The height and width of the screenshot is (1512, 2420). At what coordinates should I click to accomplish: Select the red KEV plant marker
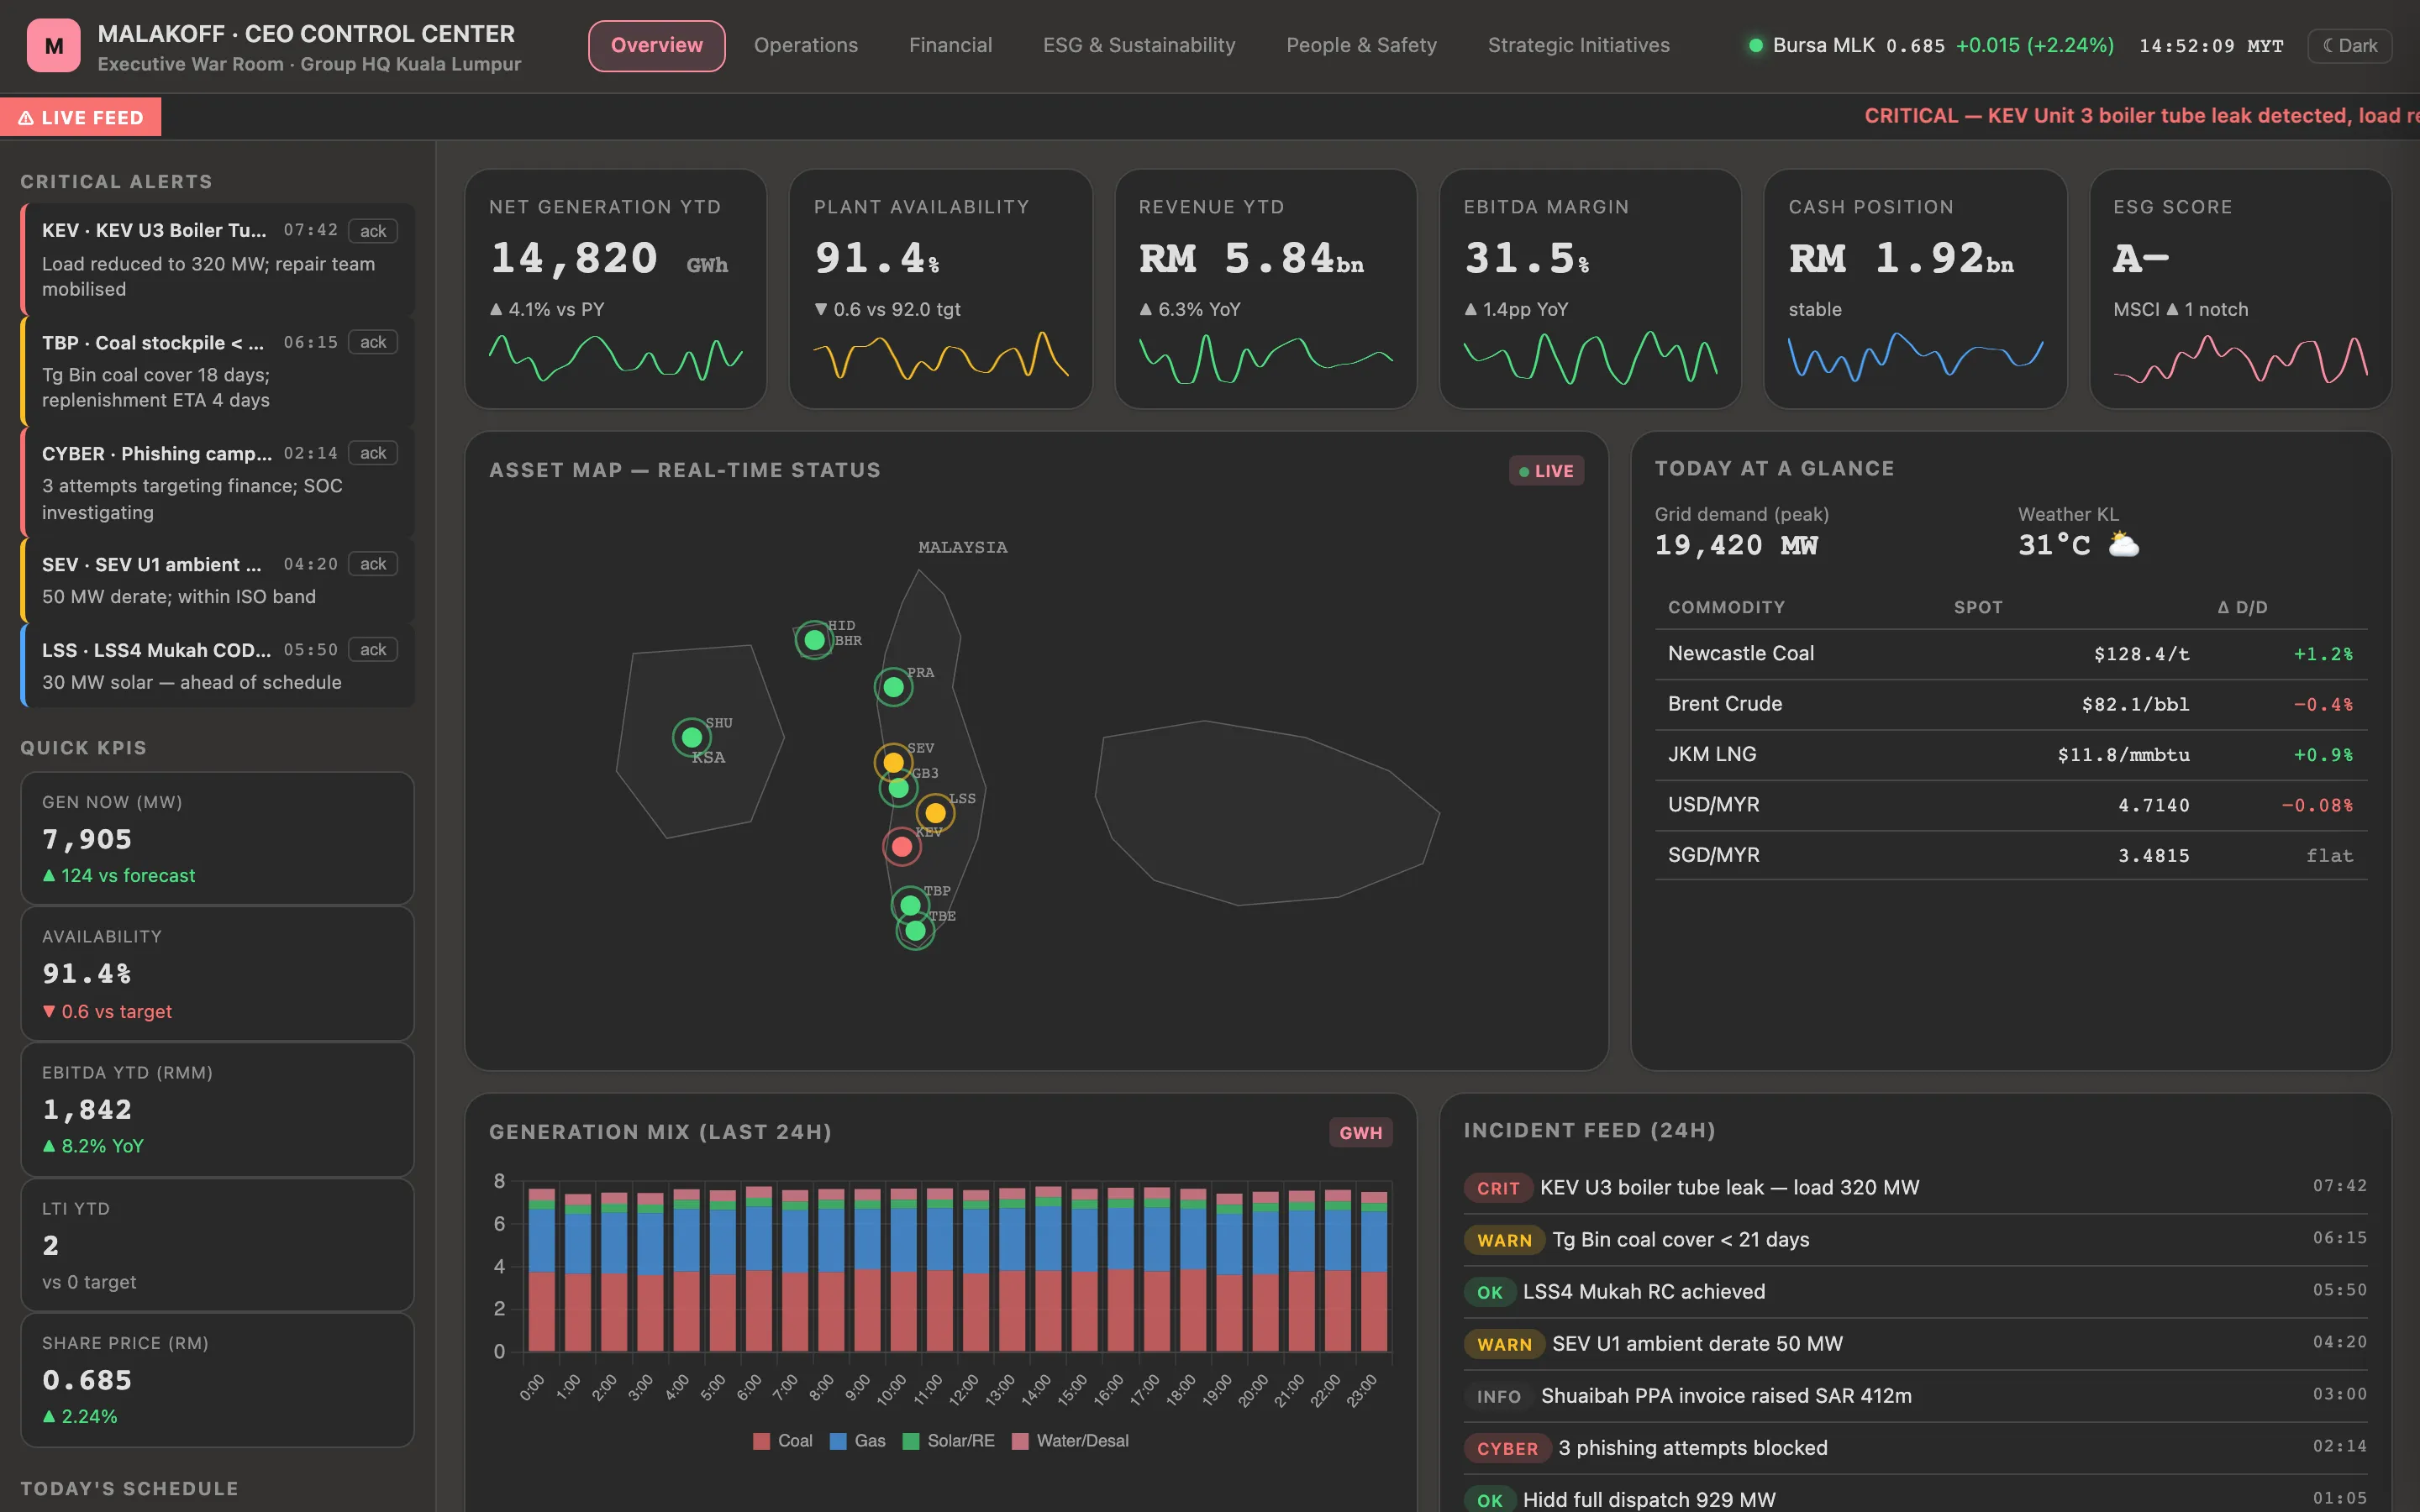901,847
